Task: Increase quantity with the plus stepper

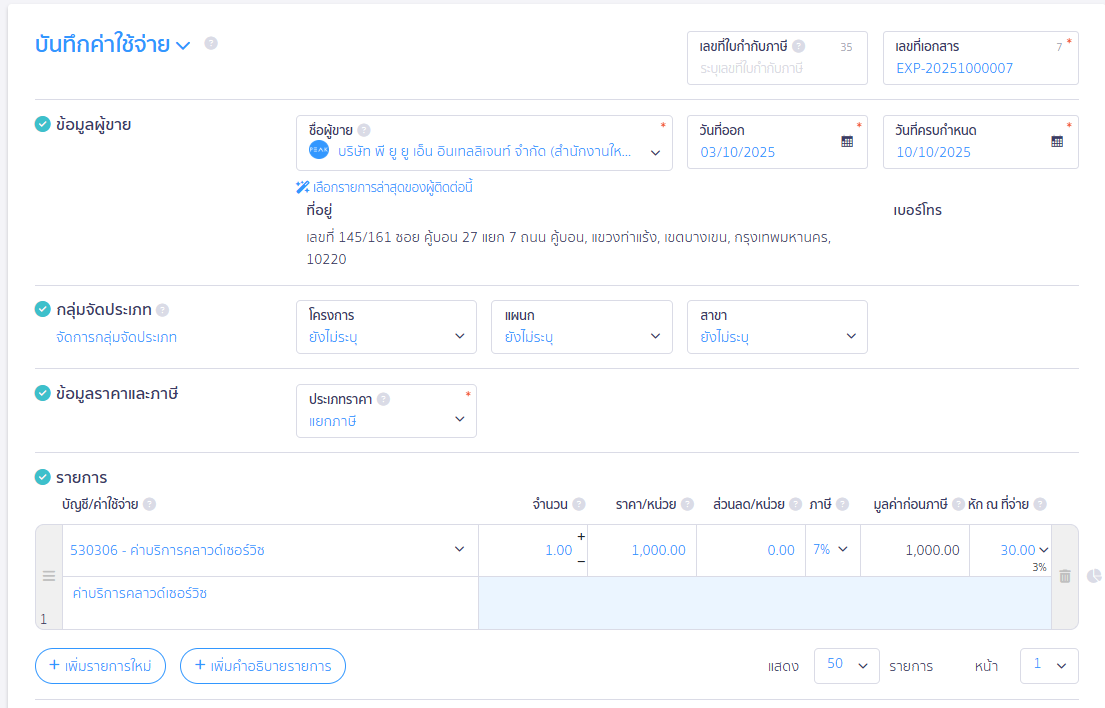Action: pyautogui.click(x=581, y=537)
